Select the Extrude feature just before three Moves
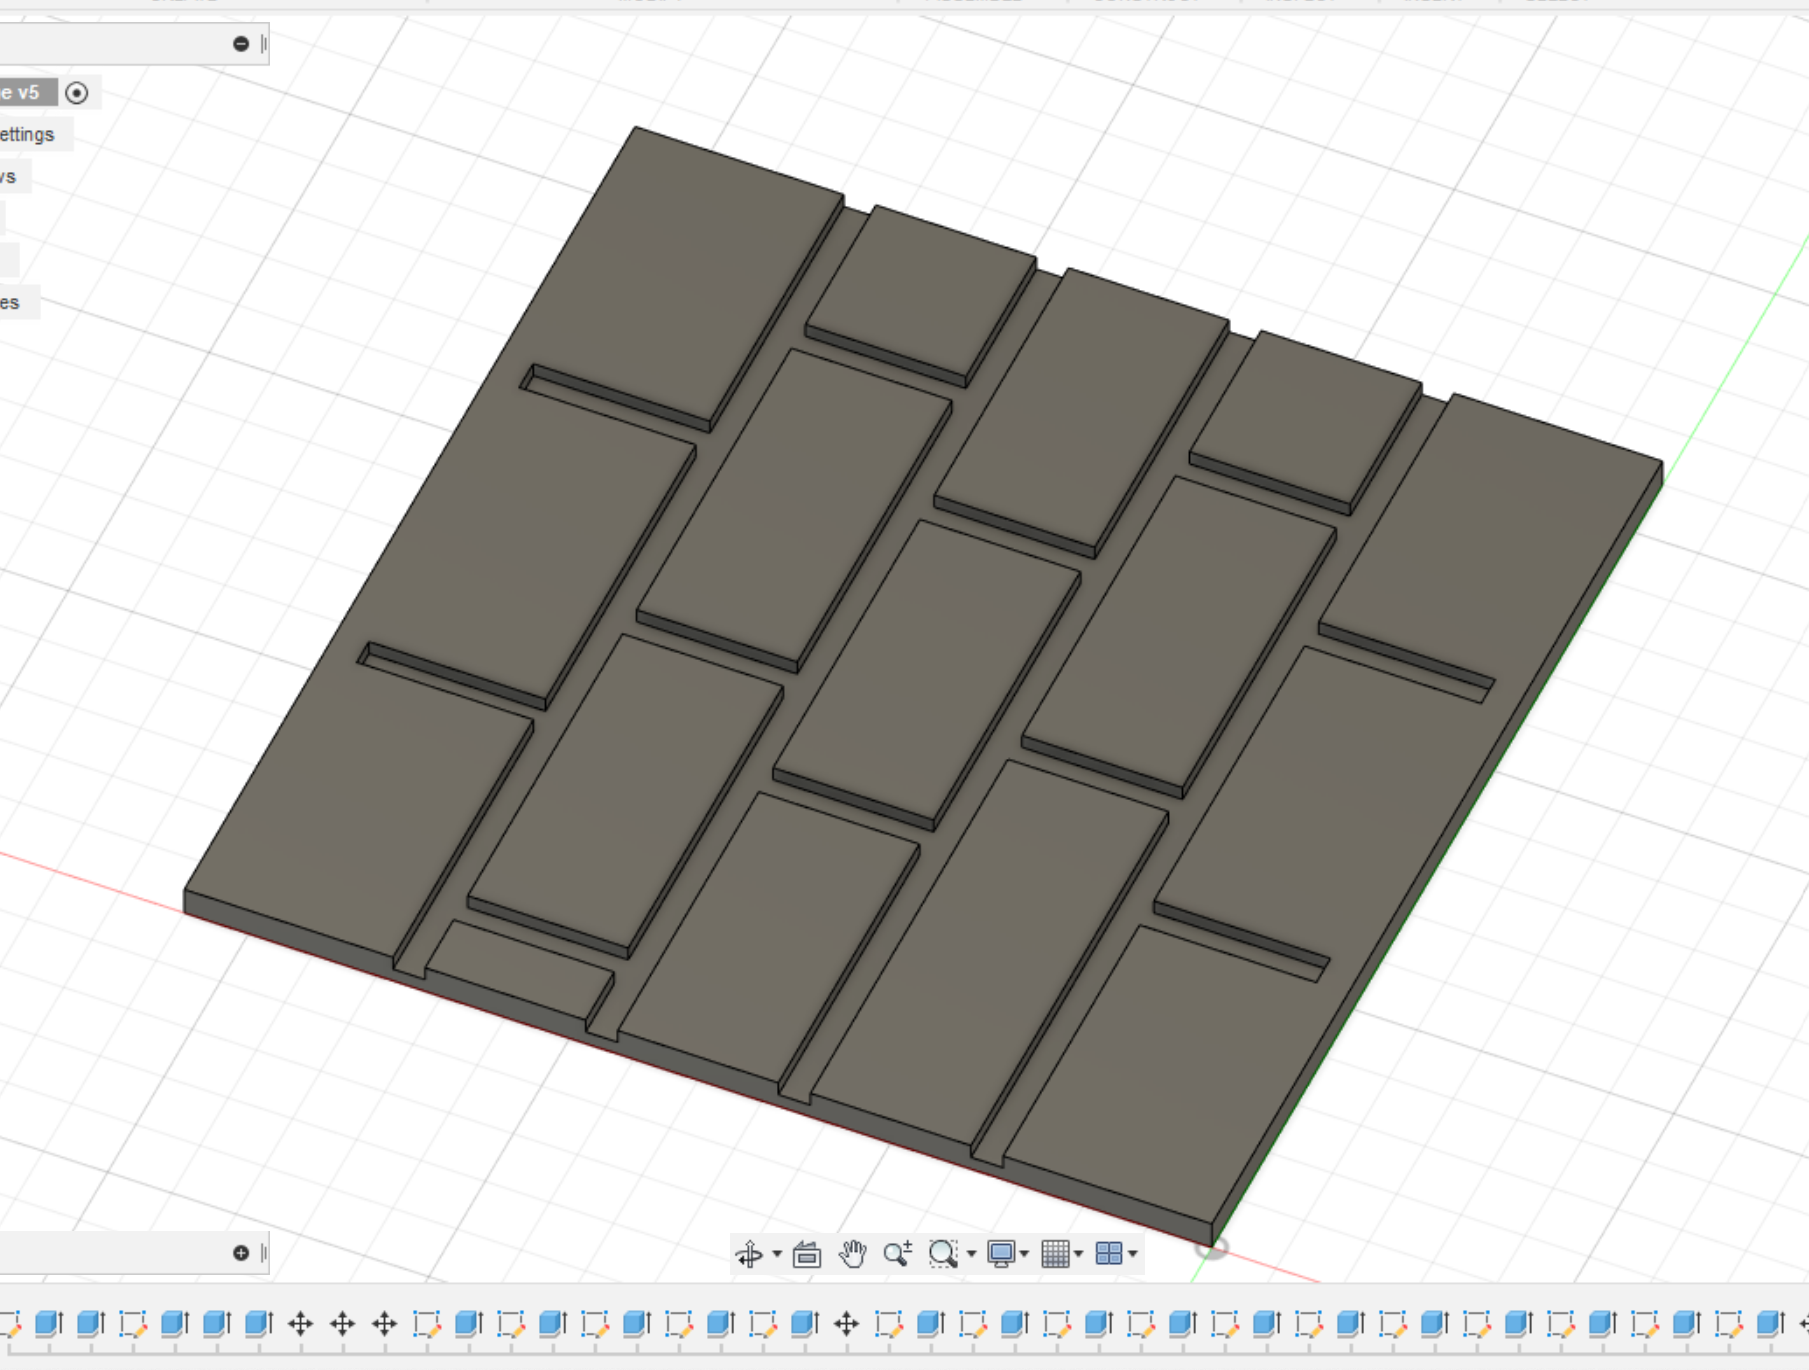This screenshot has height=1370, width=1809. pyautogui.click(x=258, y=1324)
